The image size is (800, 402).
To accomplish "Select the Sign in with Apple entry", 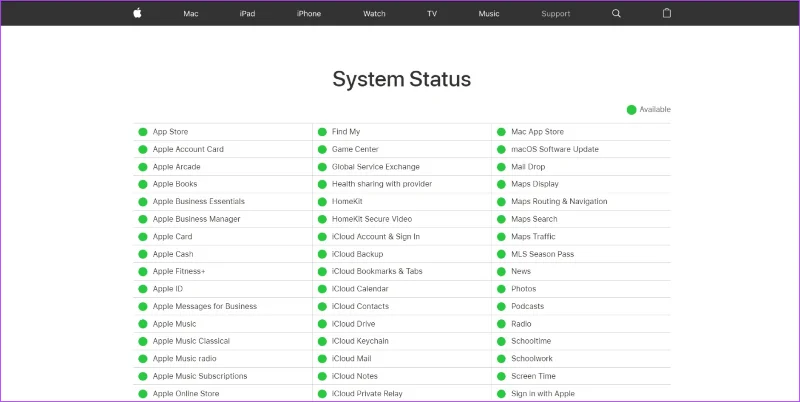I will point(543,394).
